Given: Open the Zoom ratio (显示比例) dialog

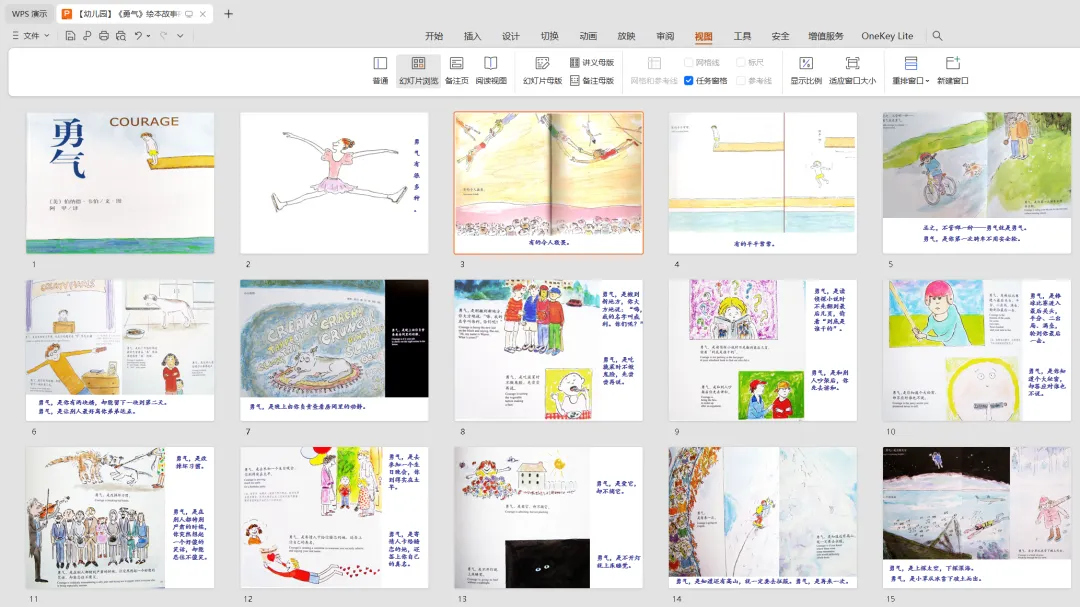Looking at the screenshot, I should 806,71.
